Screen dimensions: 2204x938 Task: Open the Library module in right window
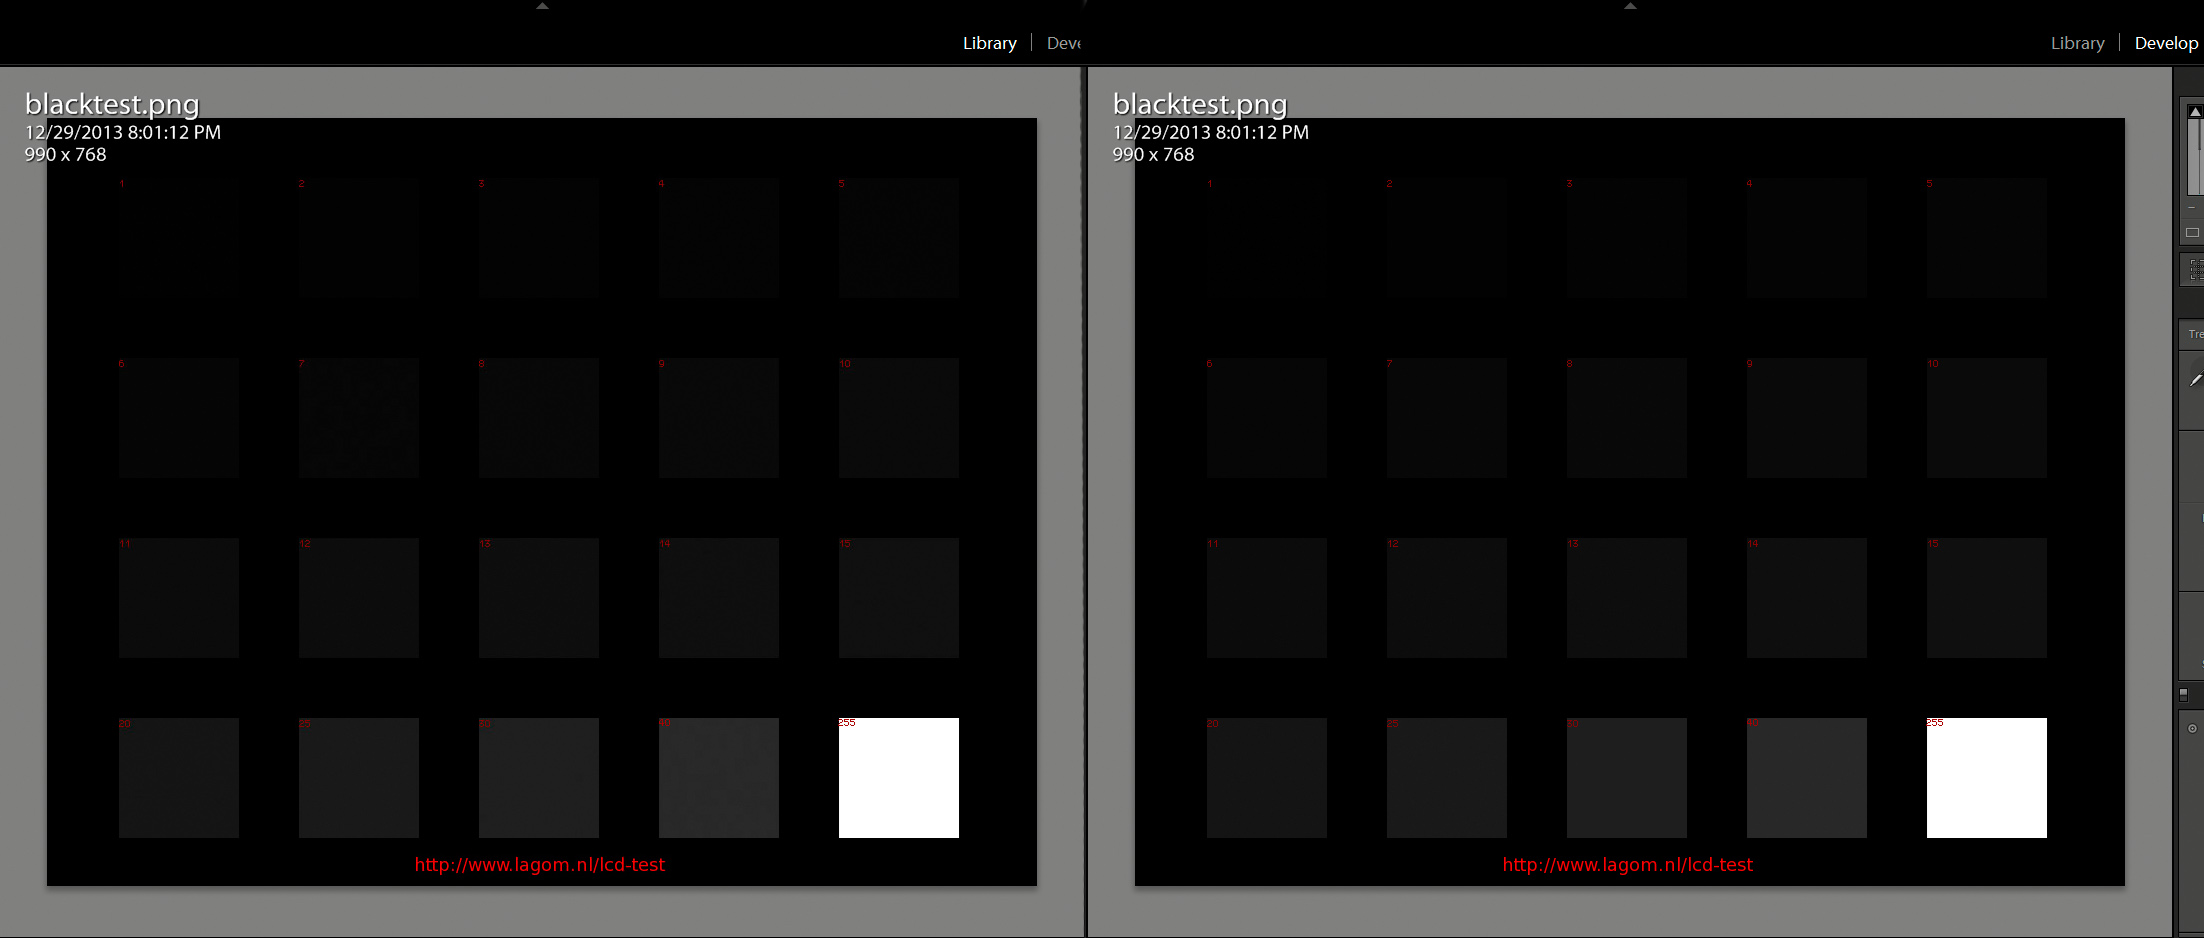pyautogui.click(x=2077, y=43)
